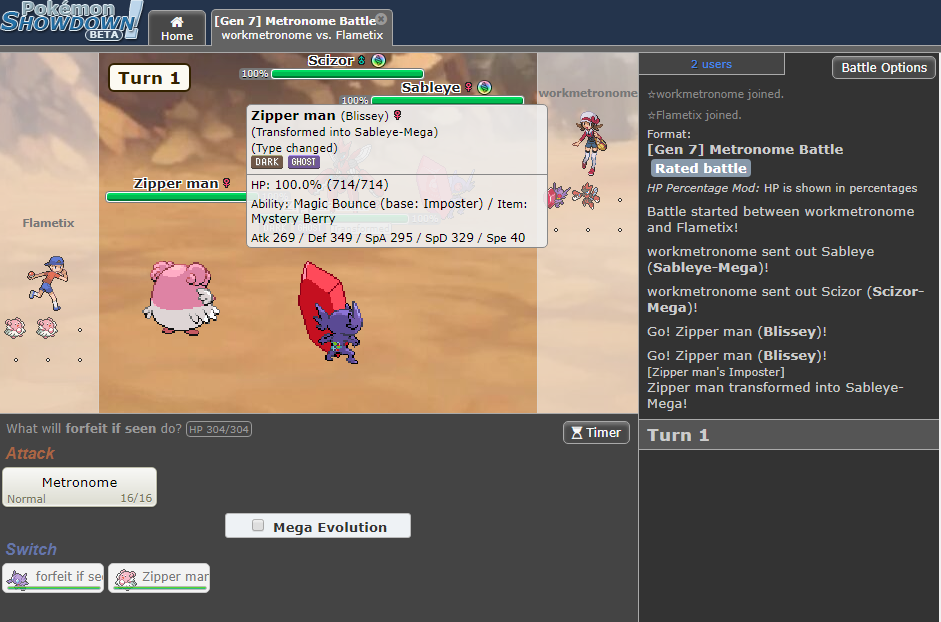Switch to forfeit if seen
The height and width of the screenshot is (622, 941).
[53, 578]
